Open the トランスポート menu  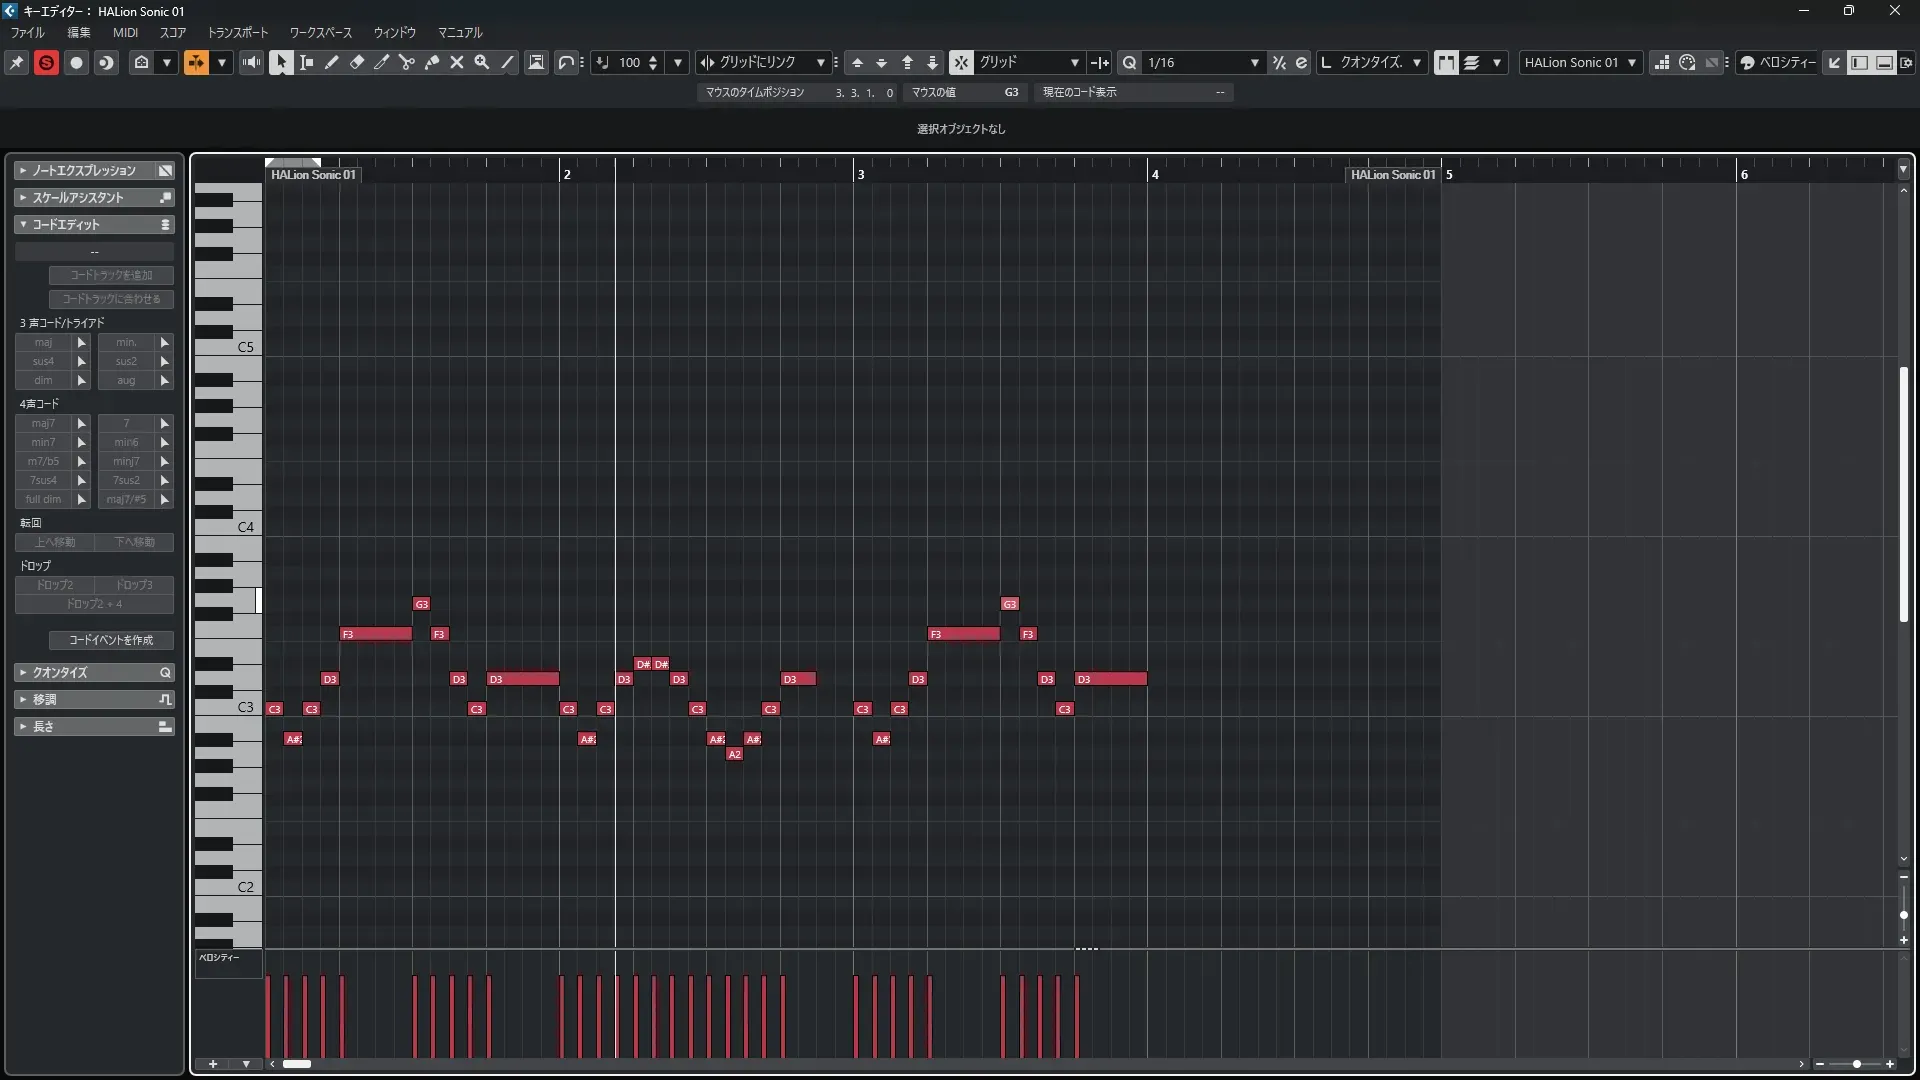click(237, 32)
